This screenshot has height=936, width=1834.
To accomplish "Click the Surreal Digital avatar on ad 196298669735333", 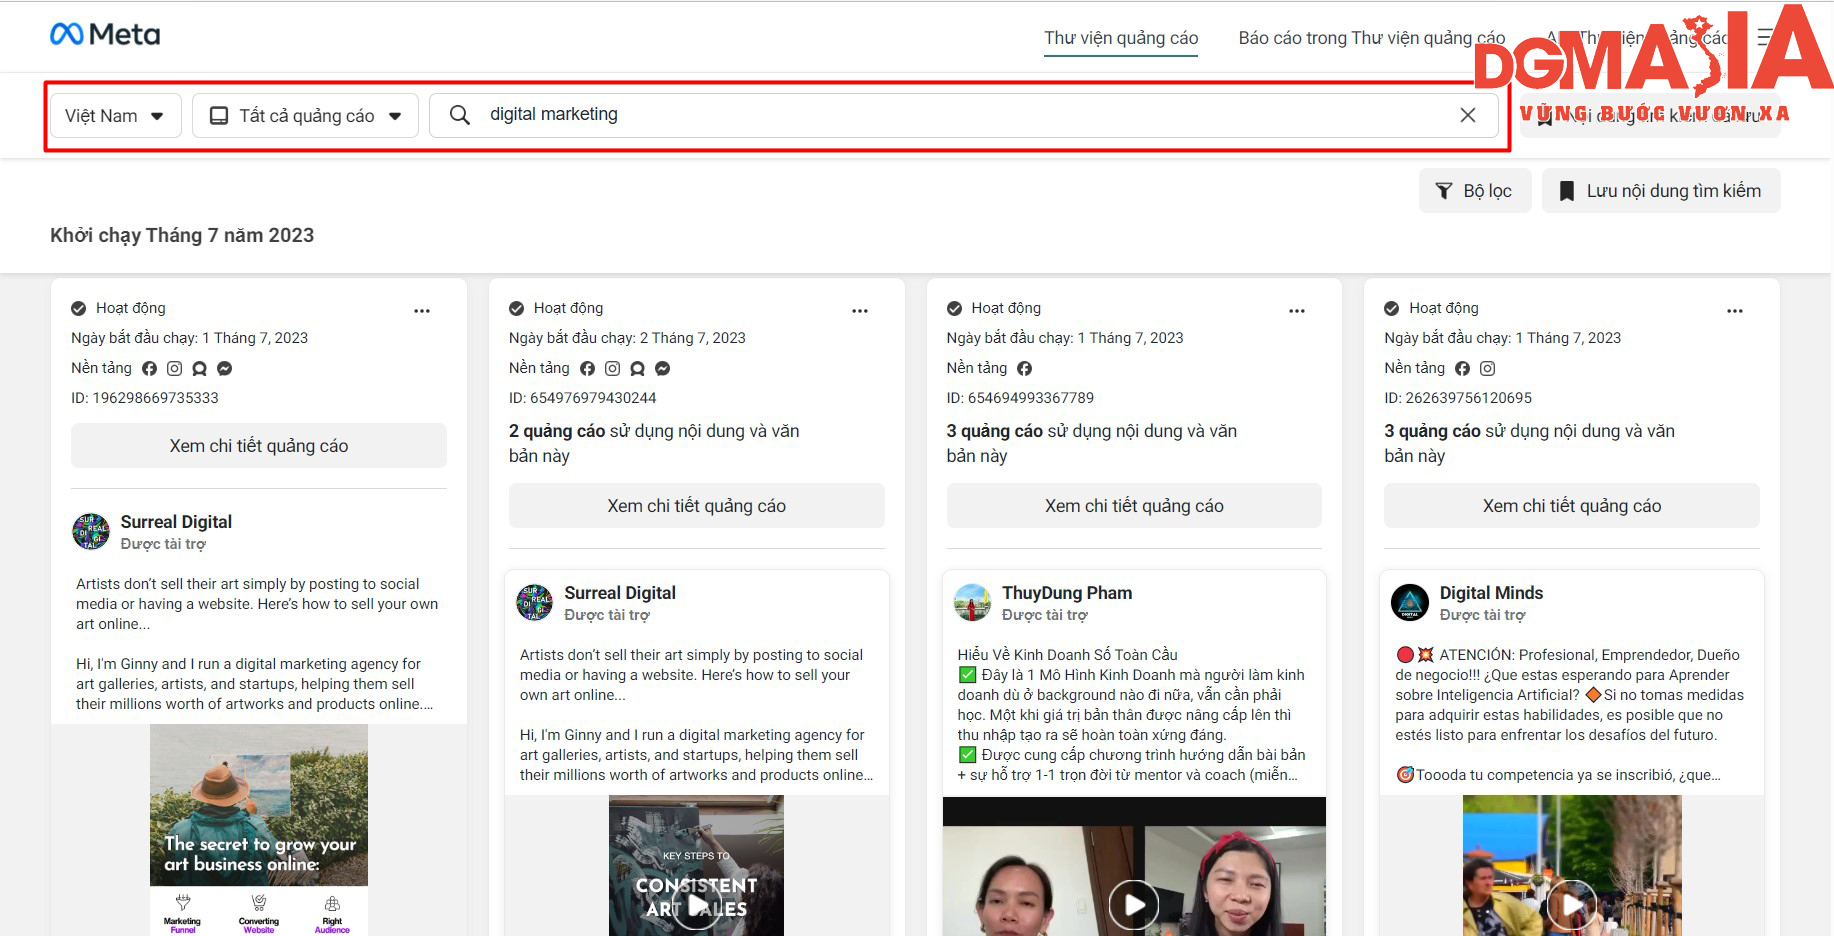I will coord(91,532).
